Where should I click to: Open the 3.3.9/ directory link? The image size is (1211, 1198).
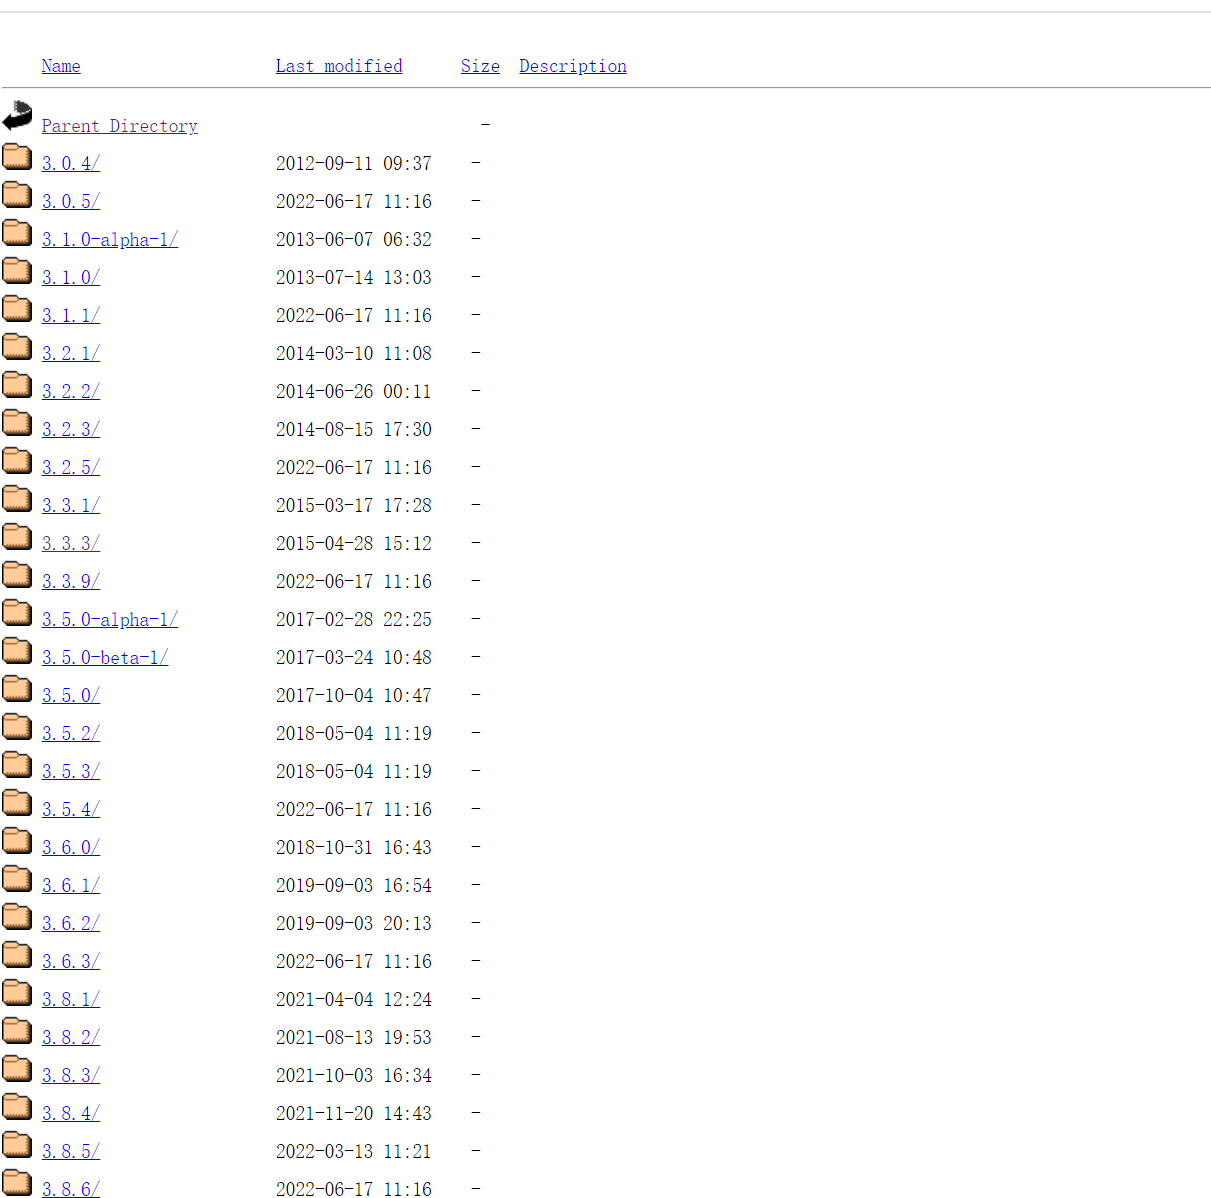71,581
